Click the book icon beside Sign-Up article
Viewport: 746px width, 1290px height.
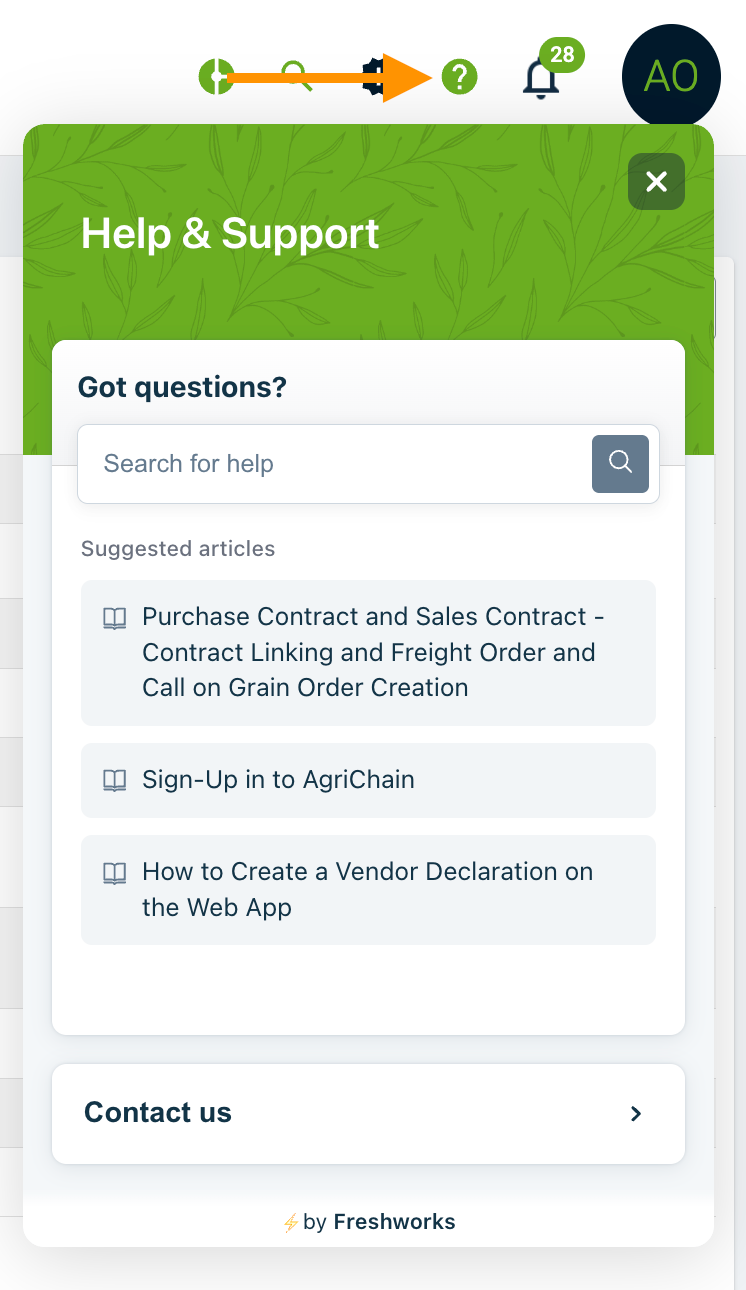tap(115, 781)
